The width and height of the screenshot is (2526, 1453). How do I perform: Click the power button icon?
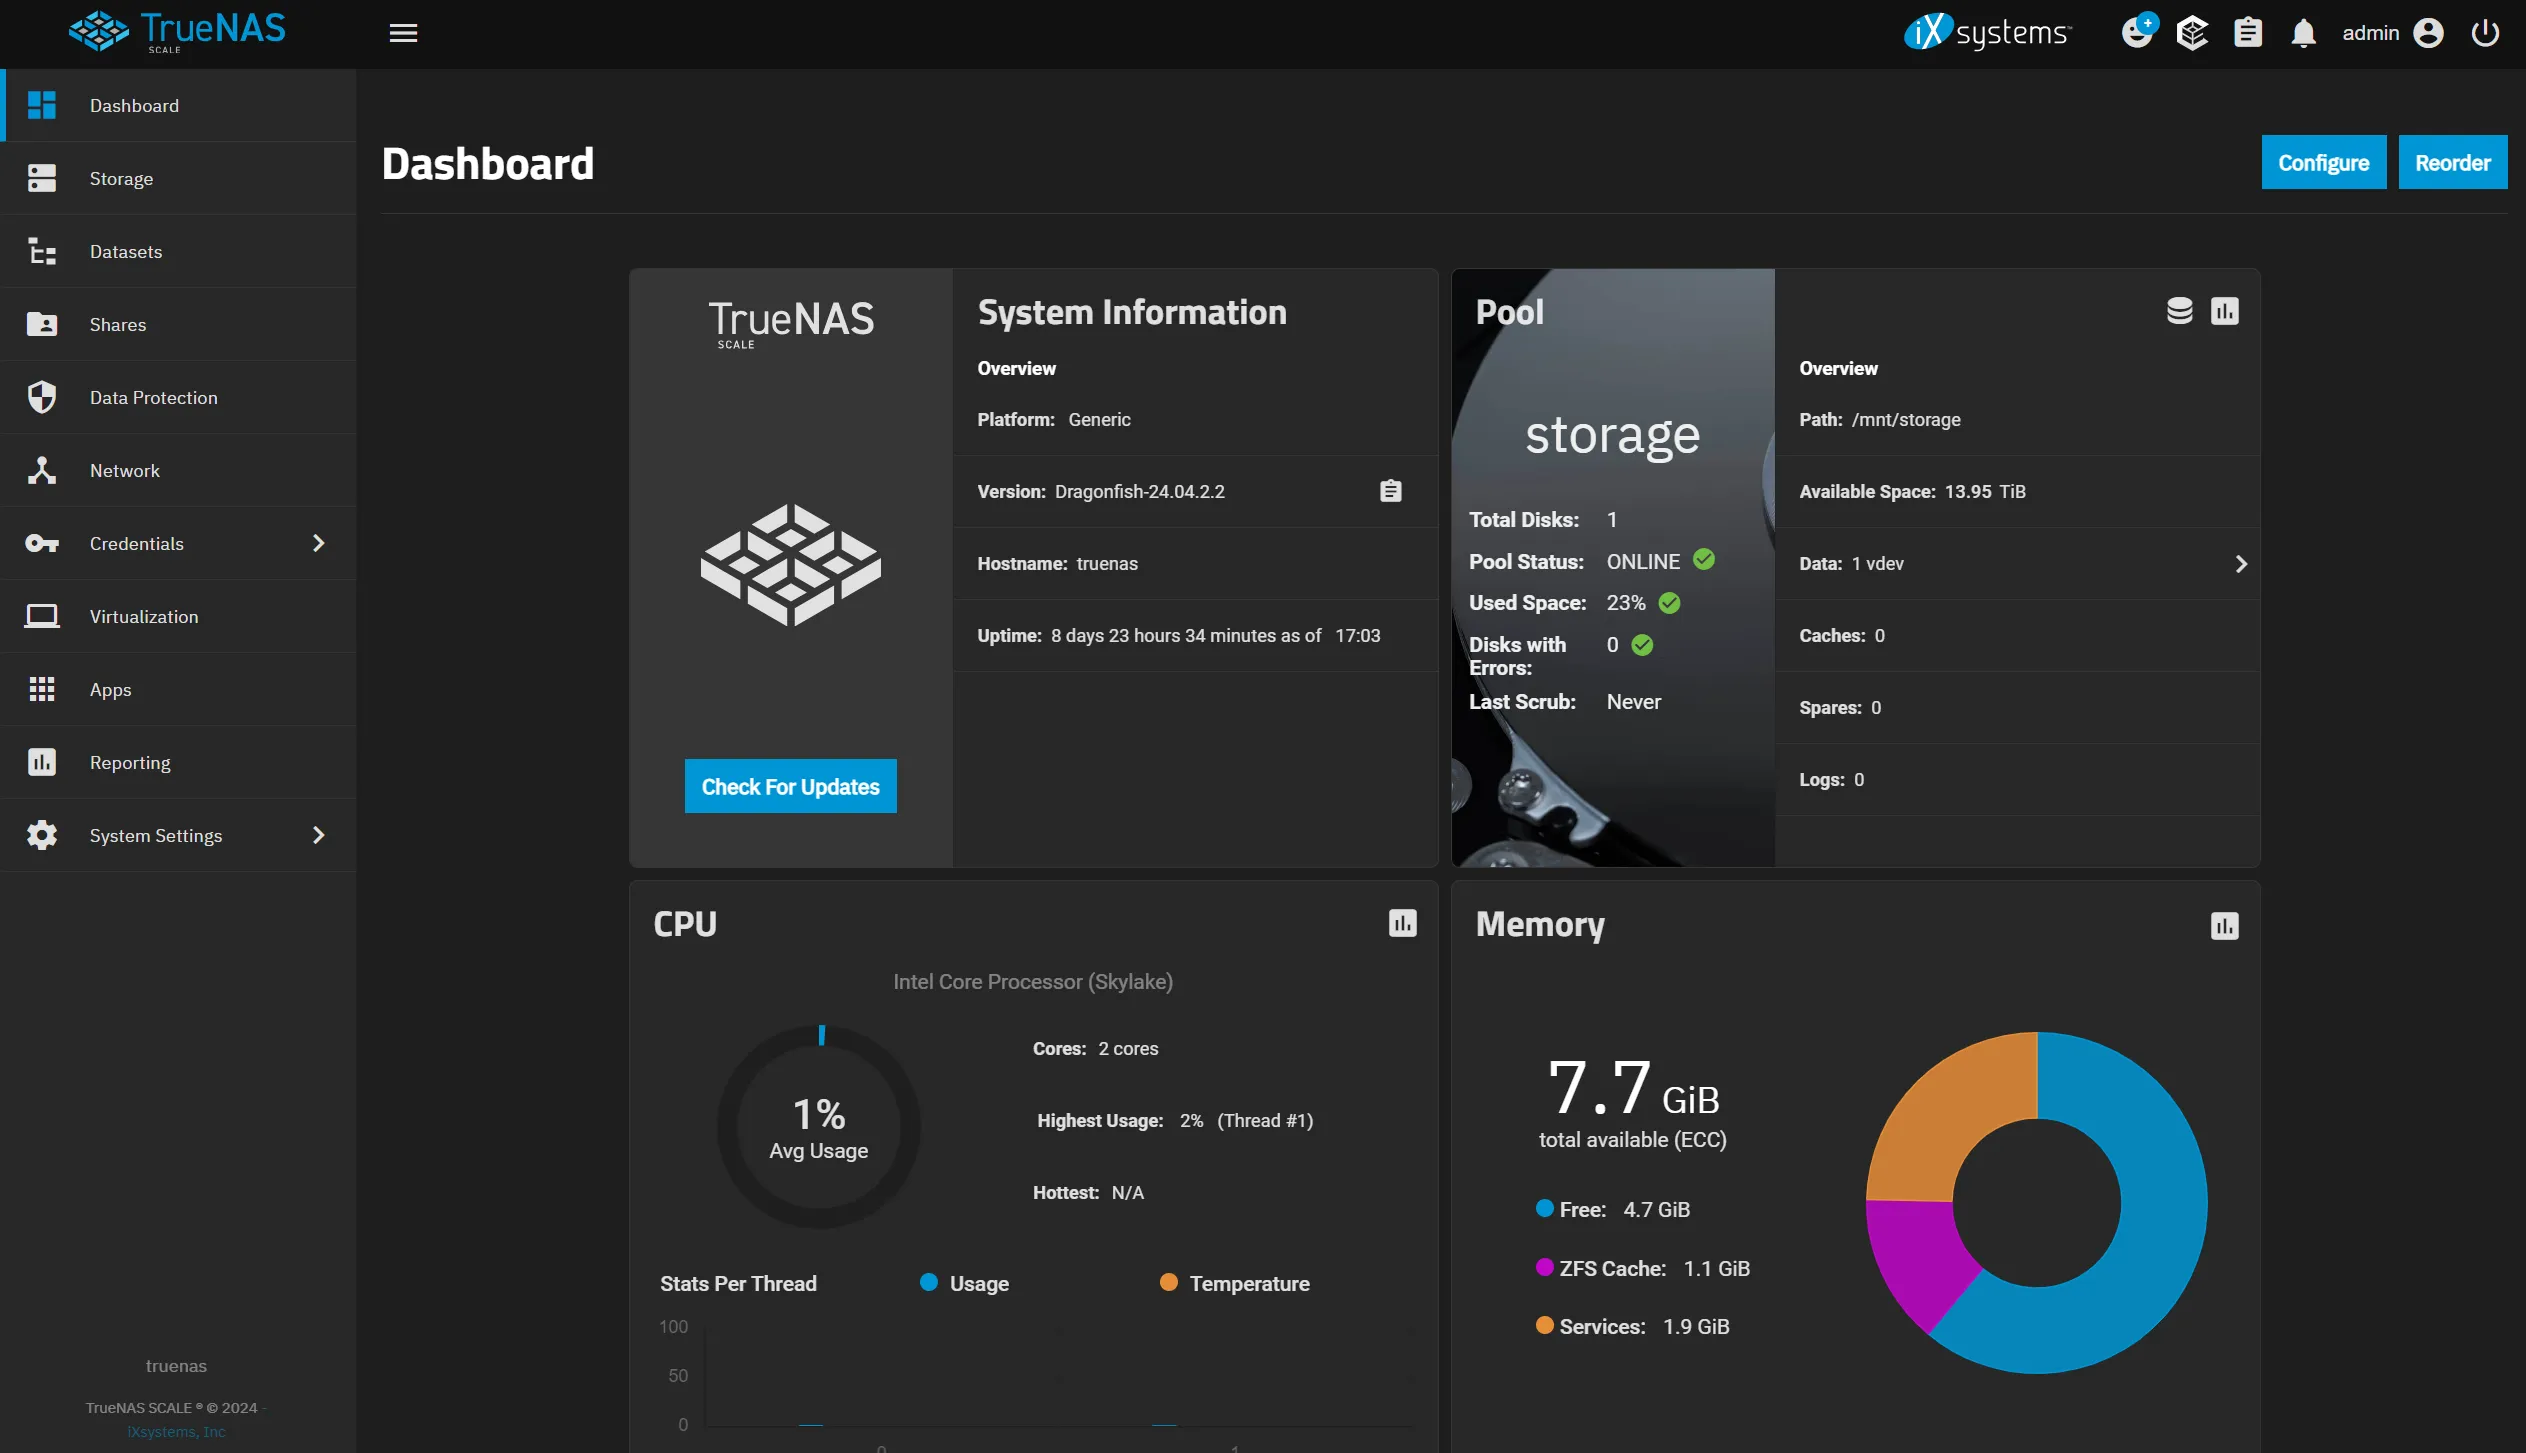(x=2485, y=33)
